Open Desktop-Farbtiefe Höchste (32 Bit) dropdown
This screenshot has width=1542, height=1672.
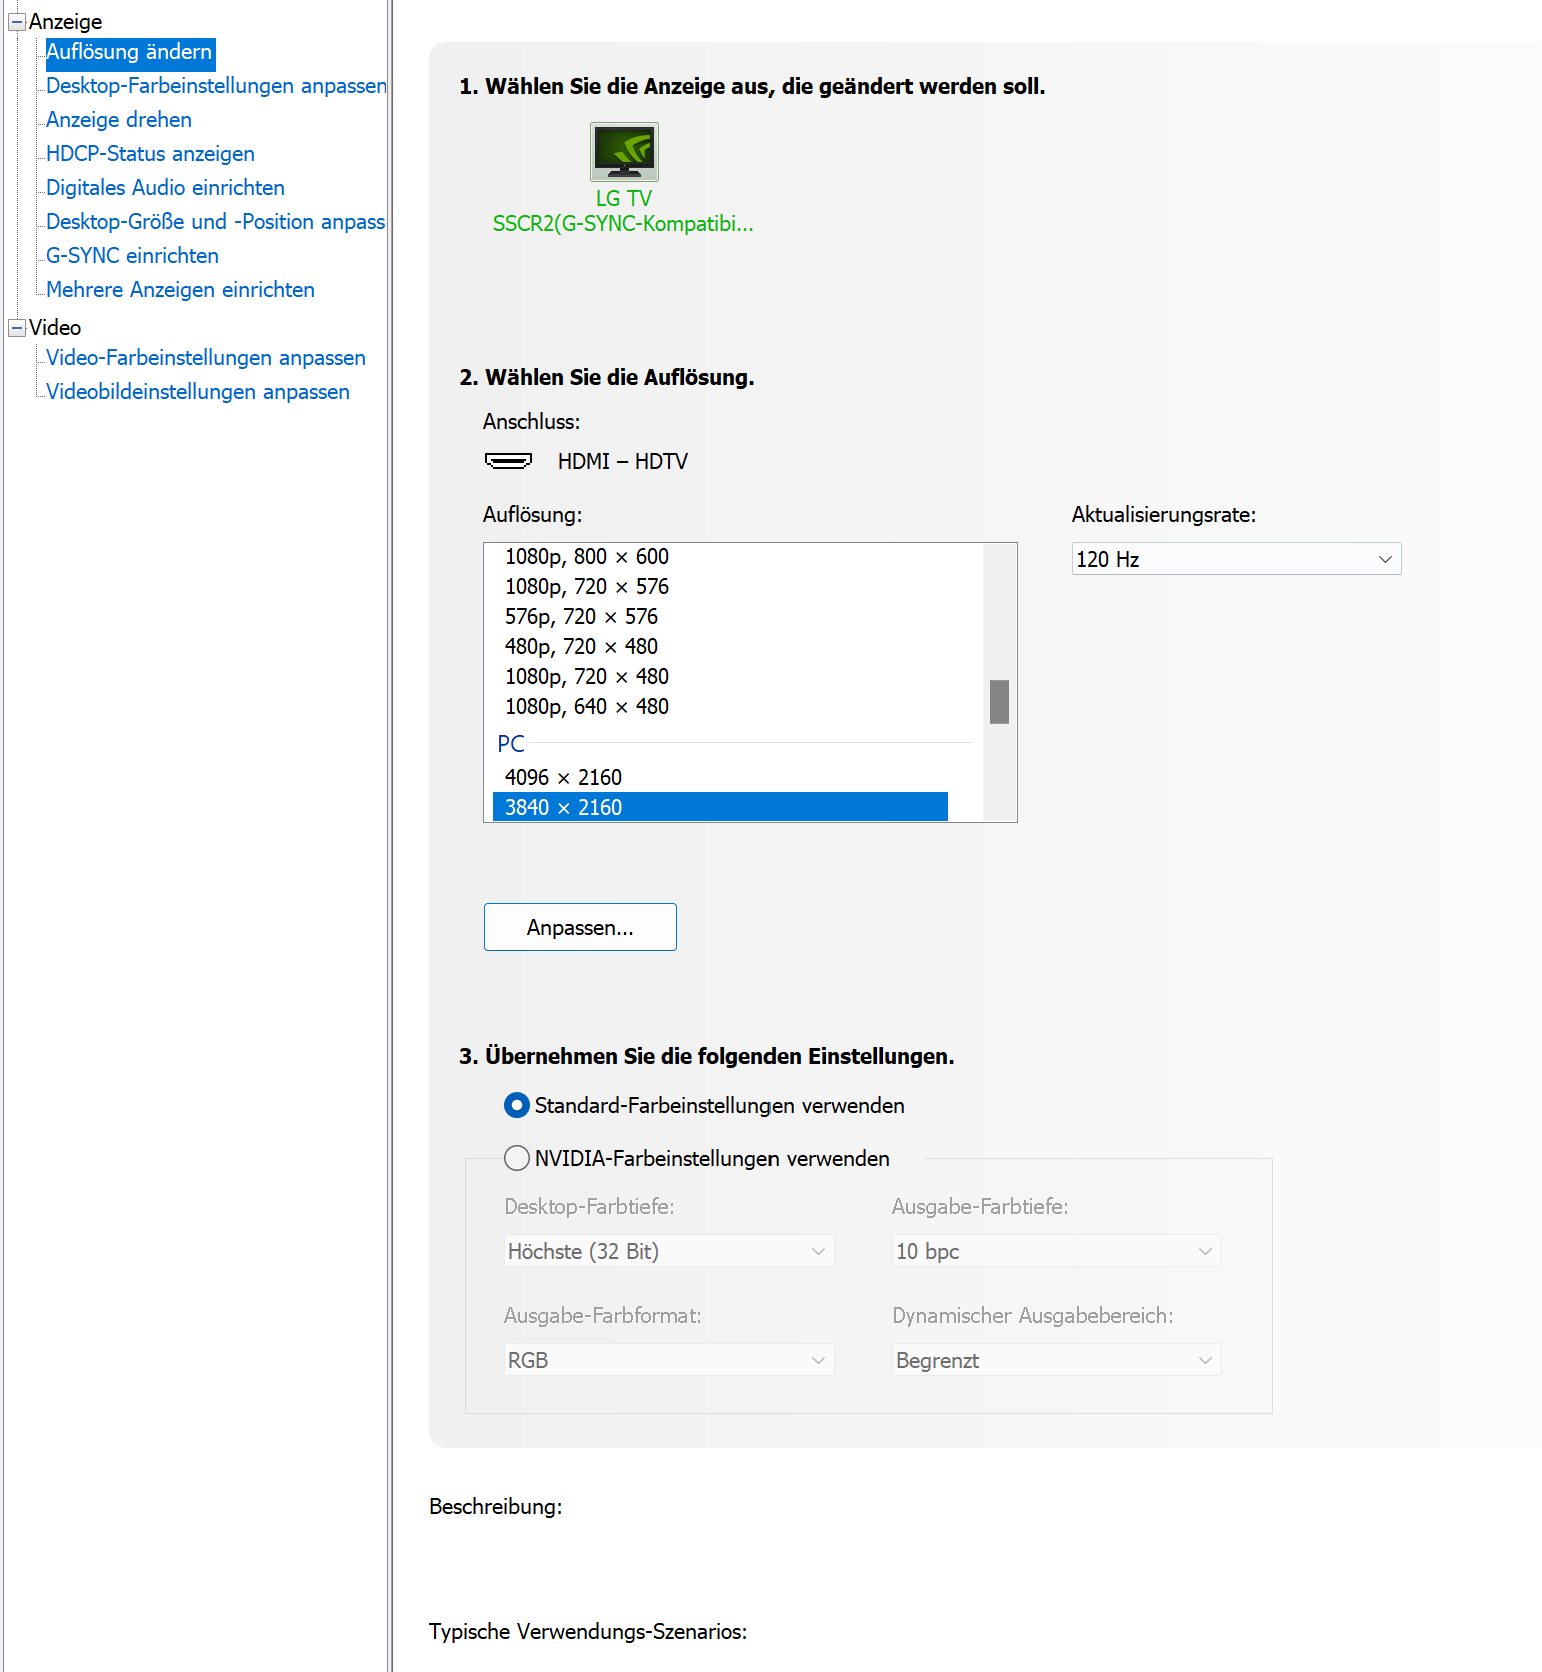tap(669, 1251)
